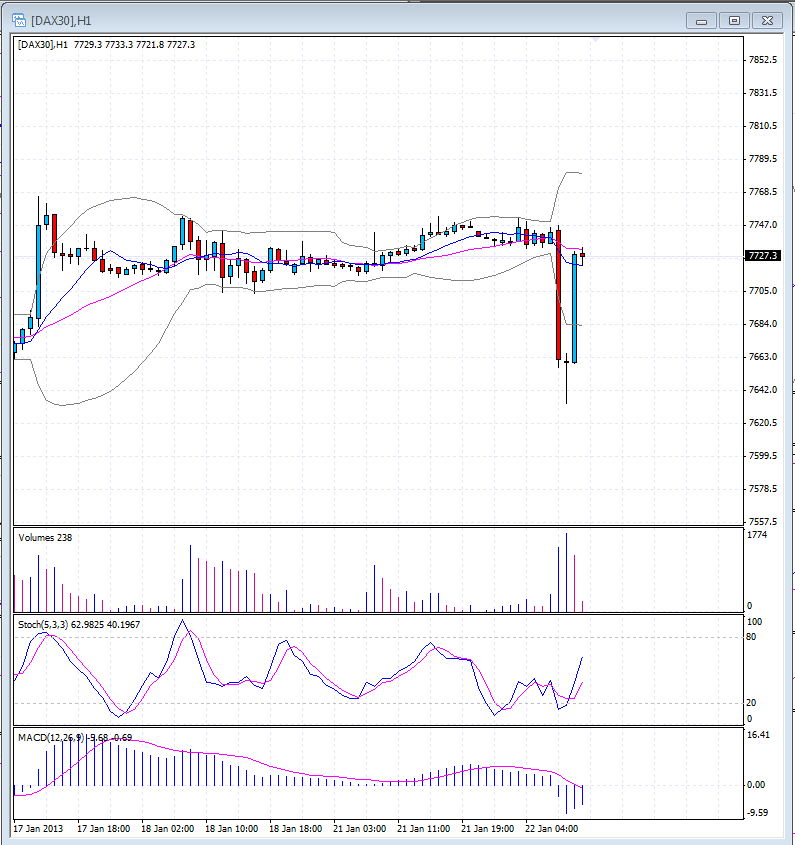Click the Stochastic level 80 scale label
Screen dimensions: 795x845
(752, 637)
